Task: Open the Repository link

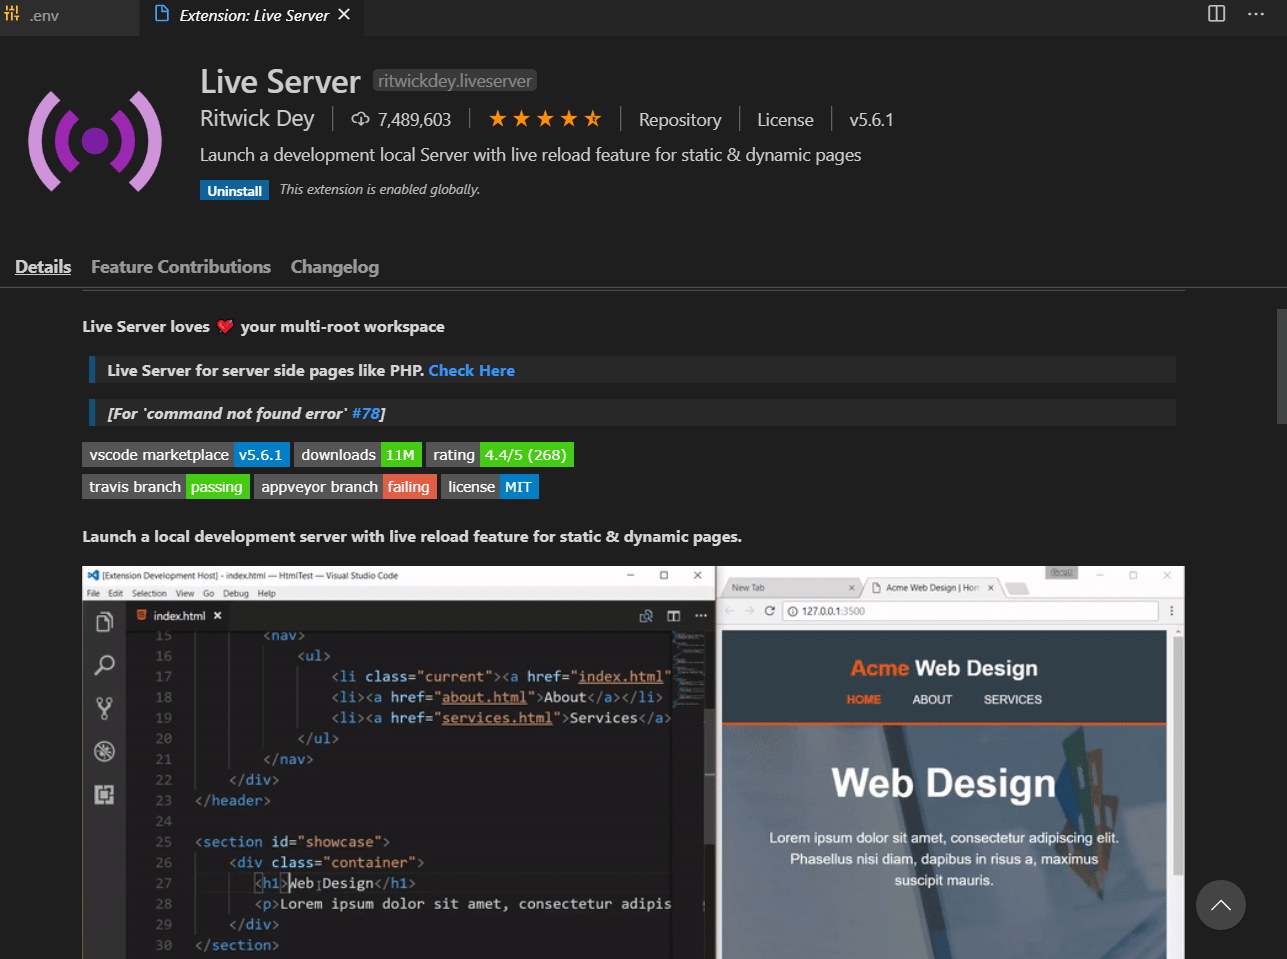Action: (680, 120)
